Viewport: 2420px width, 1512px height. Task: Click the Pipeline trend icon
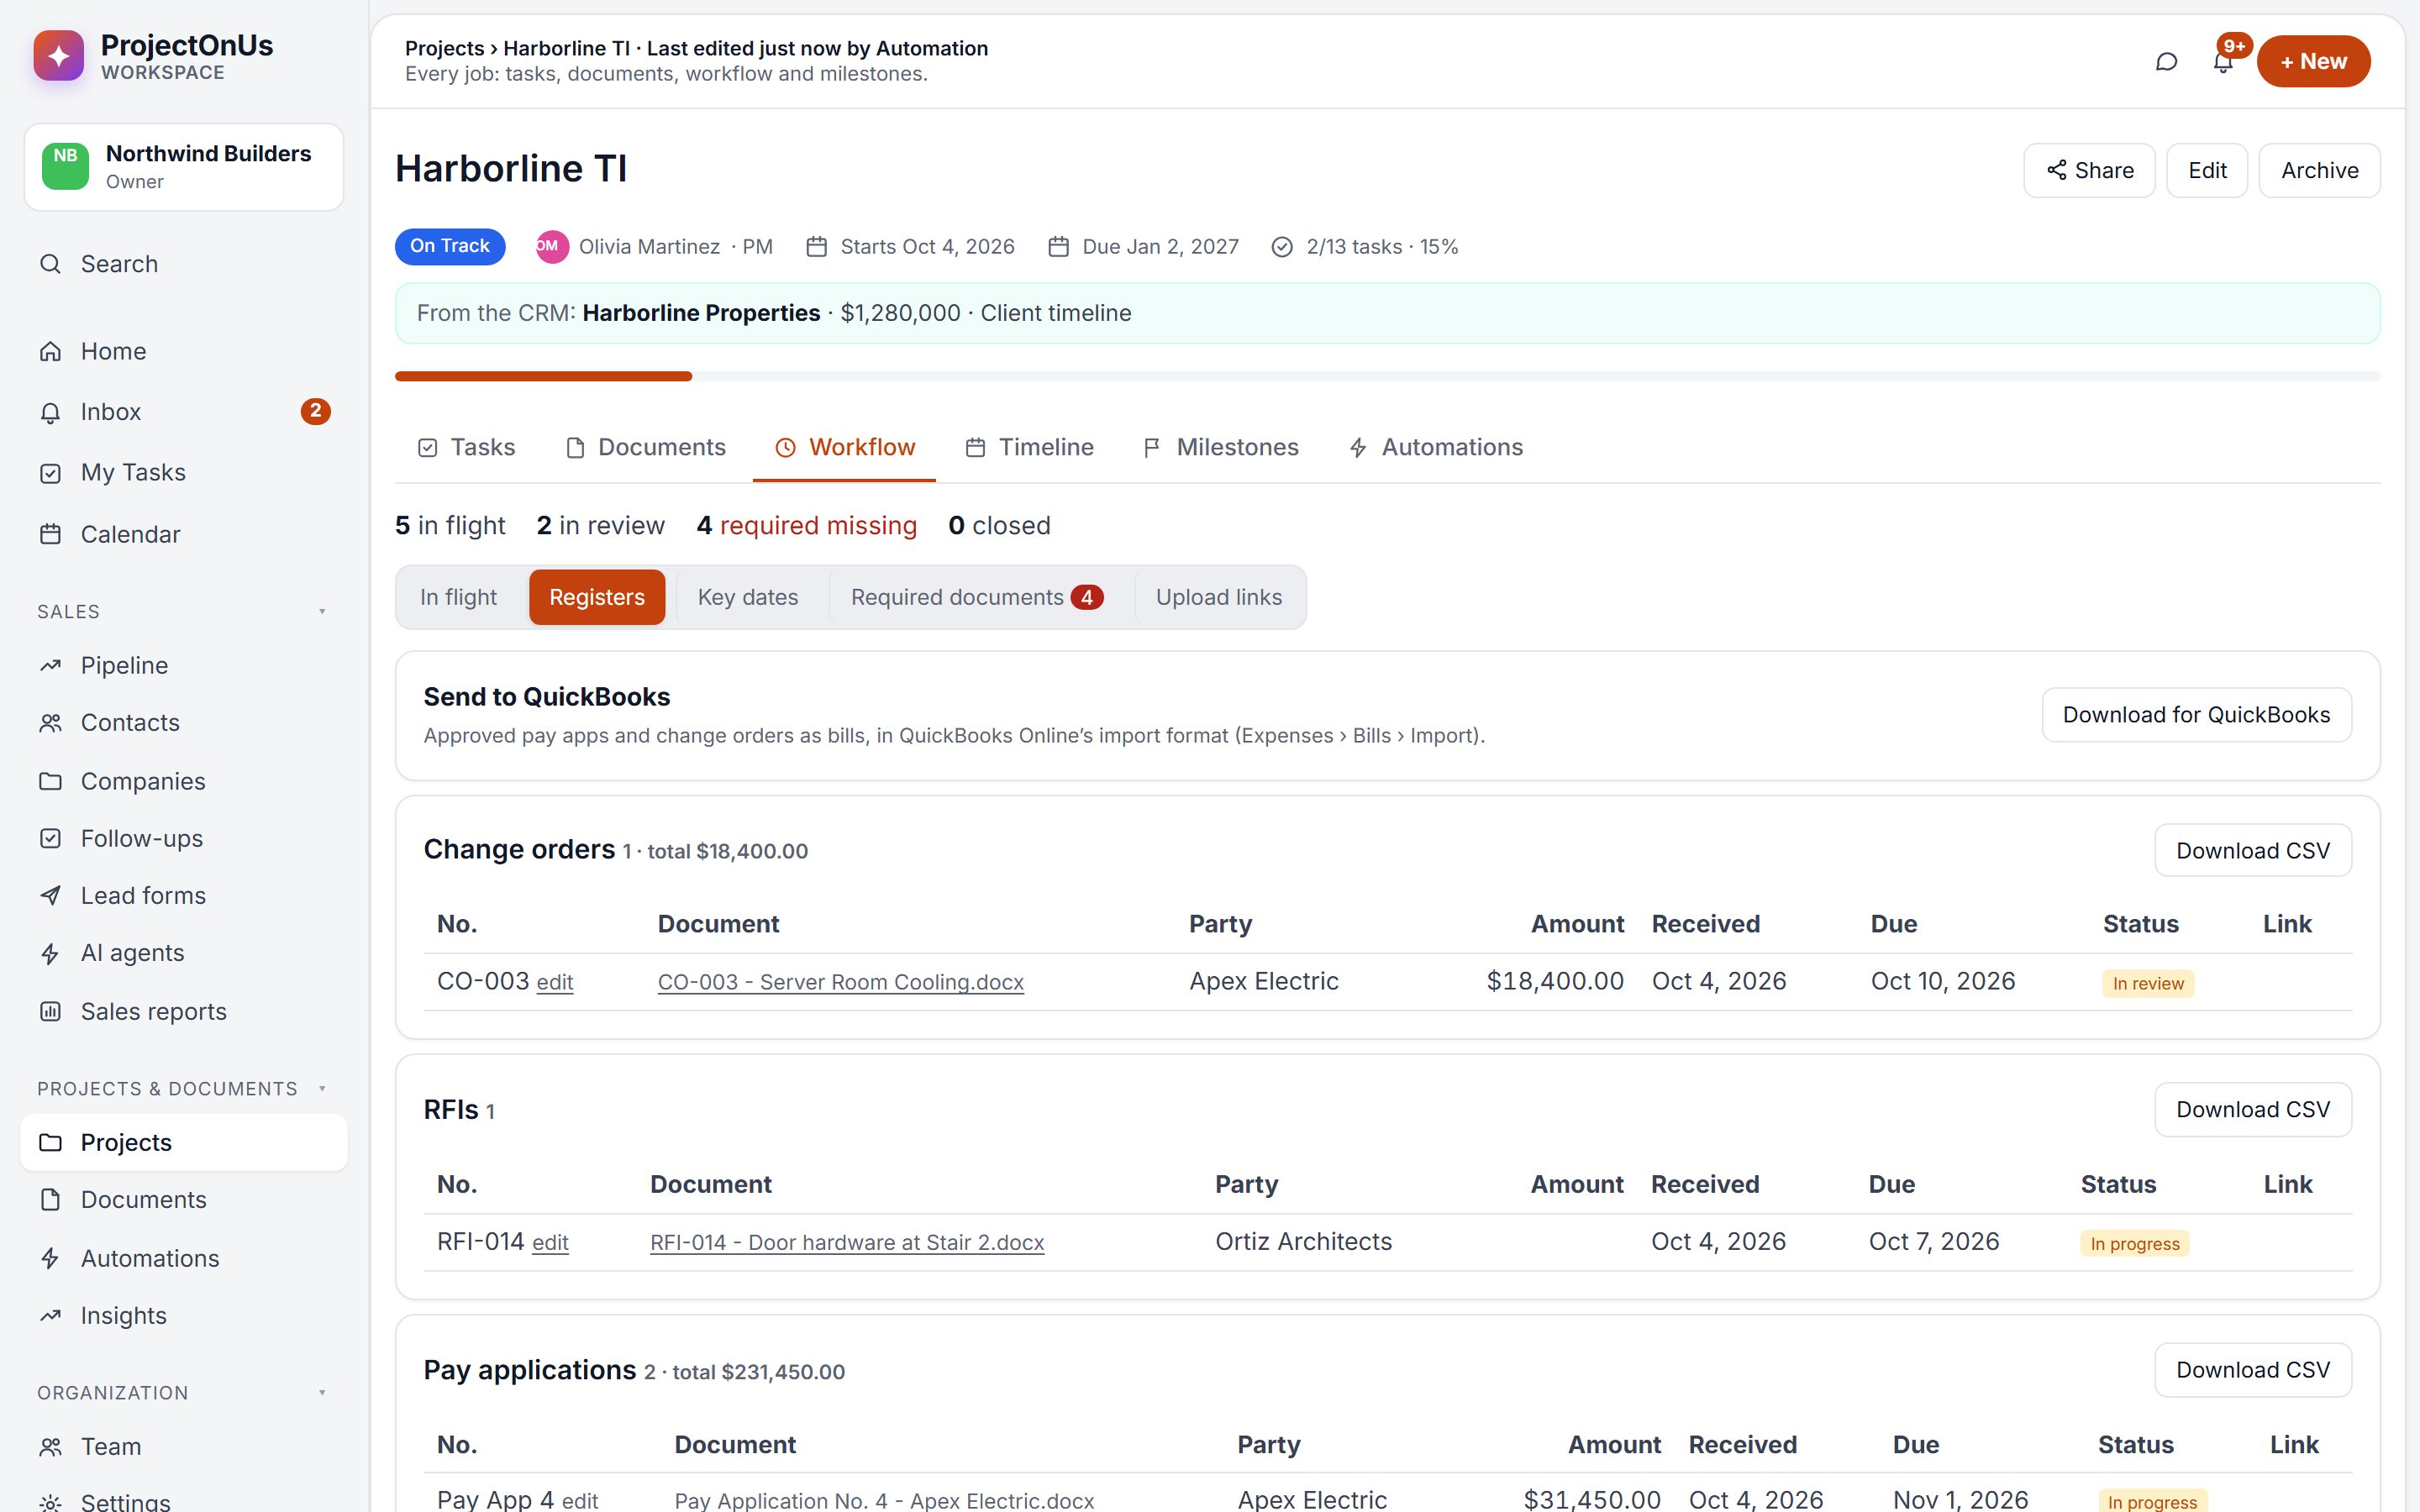click(50, 666)
